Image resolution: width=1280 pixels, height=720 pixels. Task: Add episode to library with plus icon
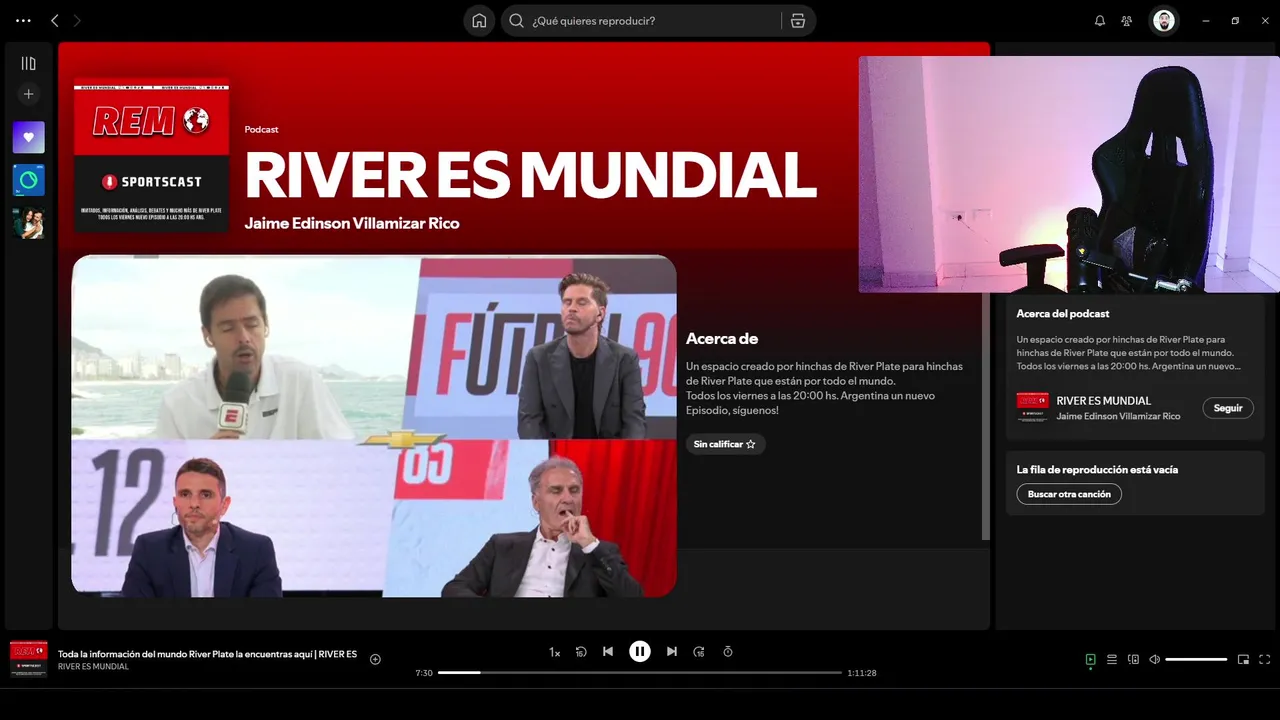click(375, 659)
